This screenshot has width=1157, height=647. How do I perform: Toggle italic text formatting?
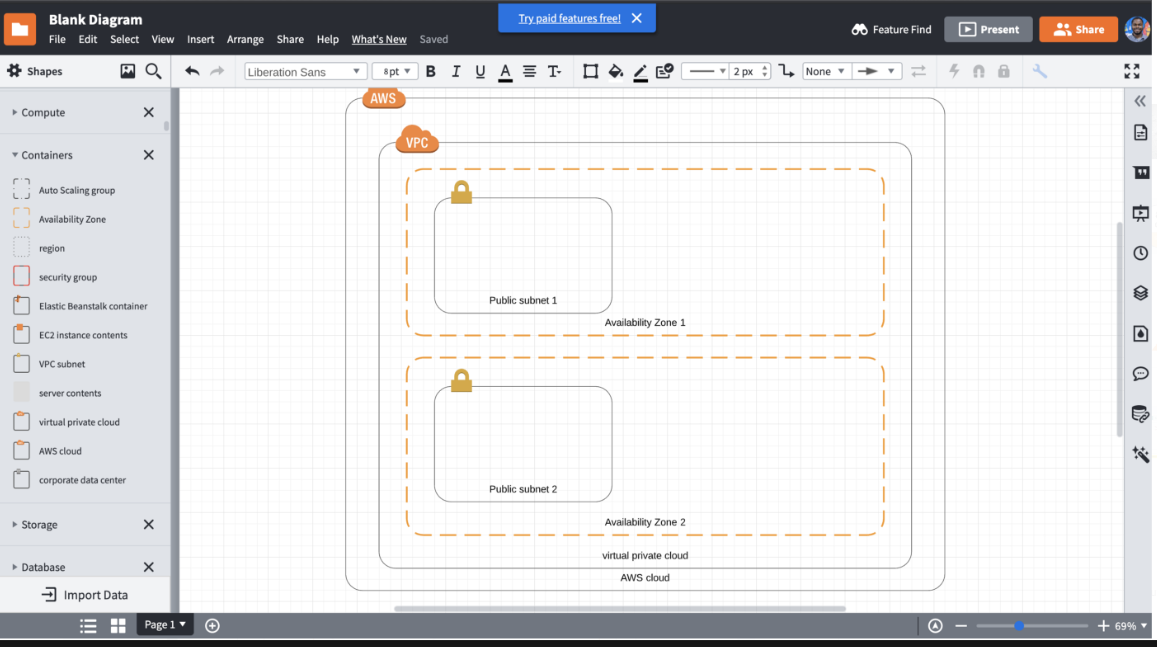tap(455, 71)
